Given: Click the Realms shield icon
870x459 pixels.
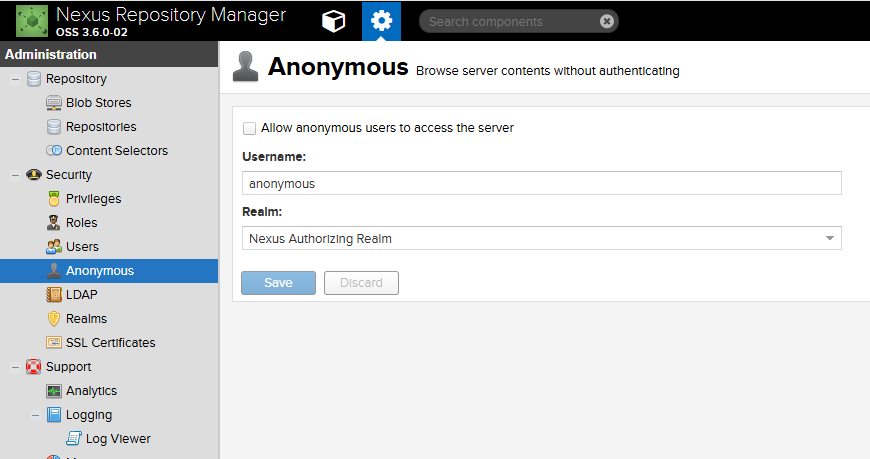Looking at the screenshot, I should coord(54,319).
